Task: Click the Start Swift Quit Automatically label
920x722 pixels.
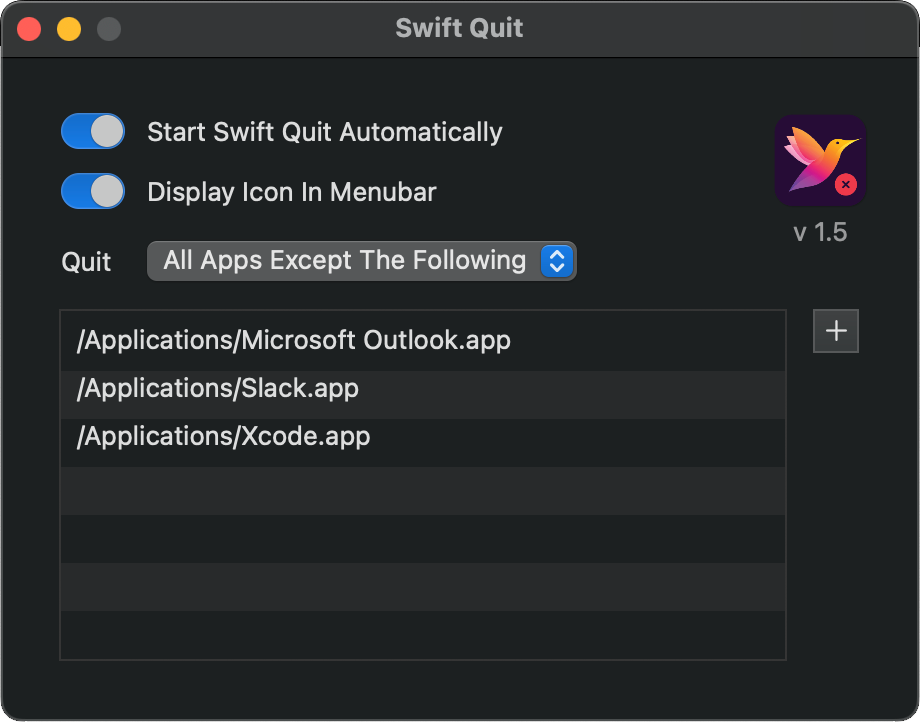Action: click(324, 132)
